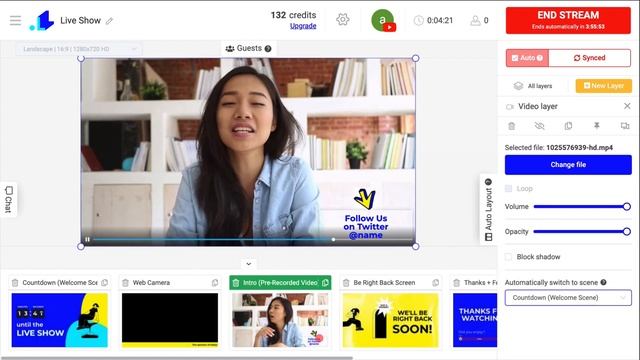The width and height of the screenshot is (640, 360).
Task: Duplicate the Web Camera scene
Action: (x=215, y=282)
